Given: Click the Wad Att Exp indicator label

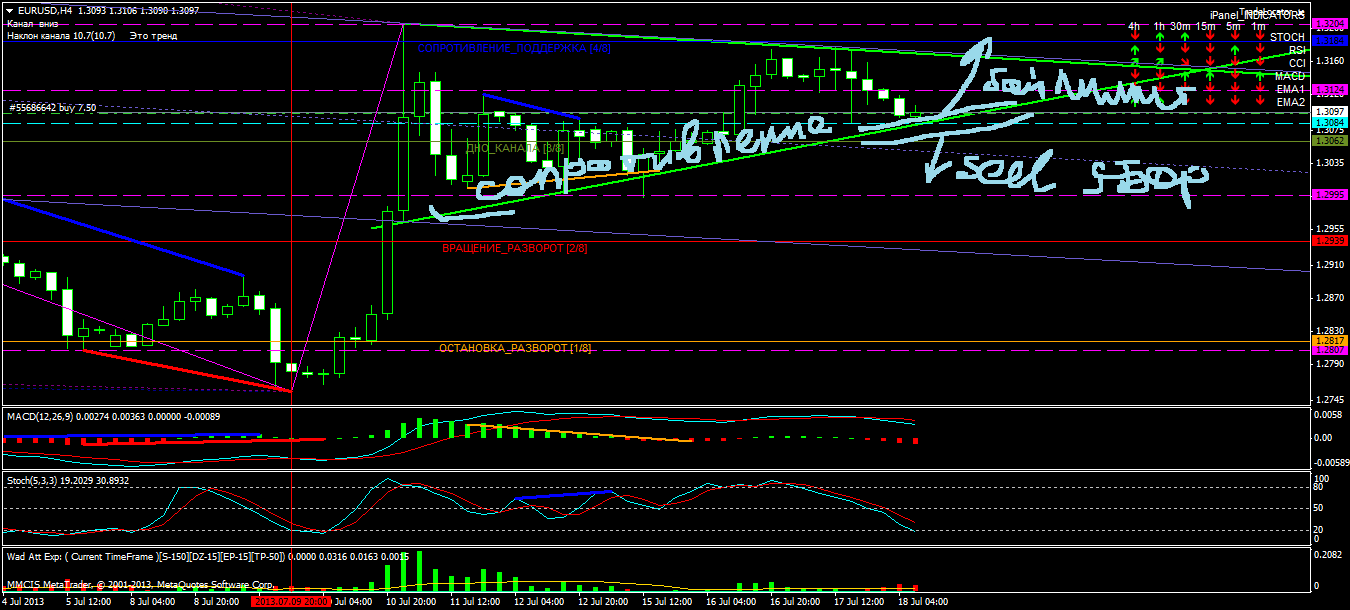Looking at the screenshot, I should tap(206, 555).
